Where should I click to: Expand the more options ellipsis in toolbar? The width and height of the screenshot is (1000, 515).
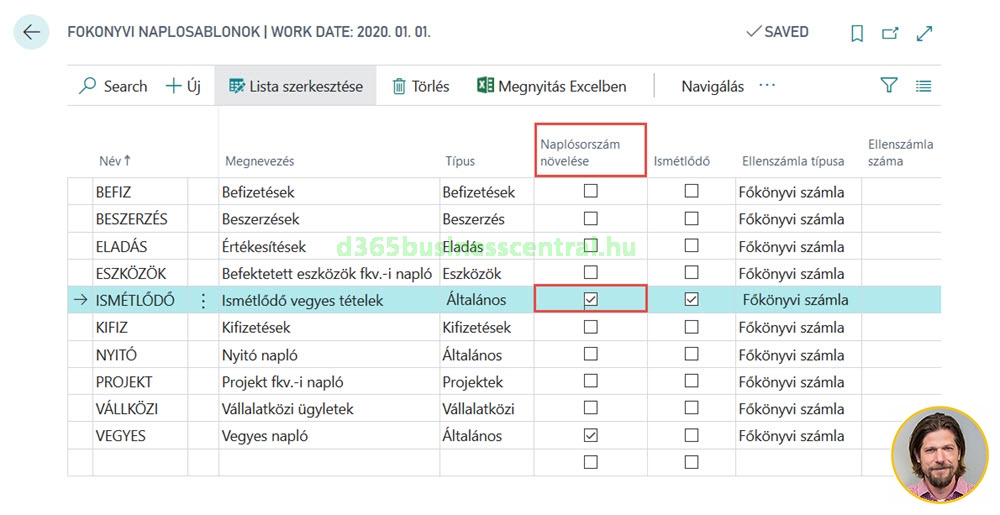coord(767,86)
